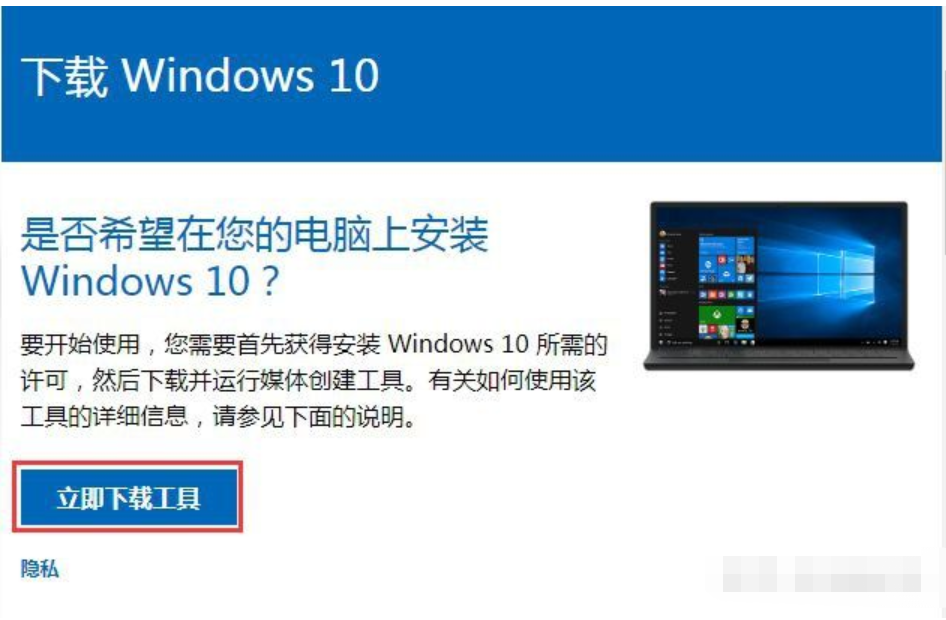Click the empty blue header banner area
Screen dimensions: 946x620
[664, 84]
